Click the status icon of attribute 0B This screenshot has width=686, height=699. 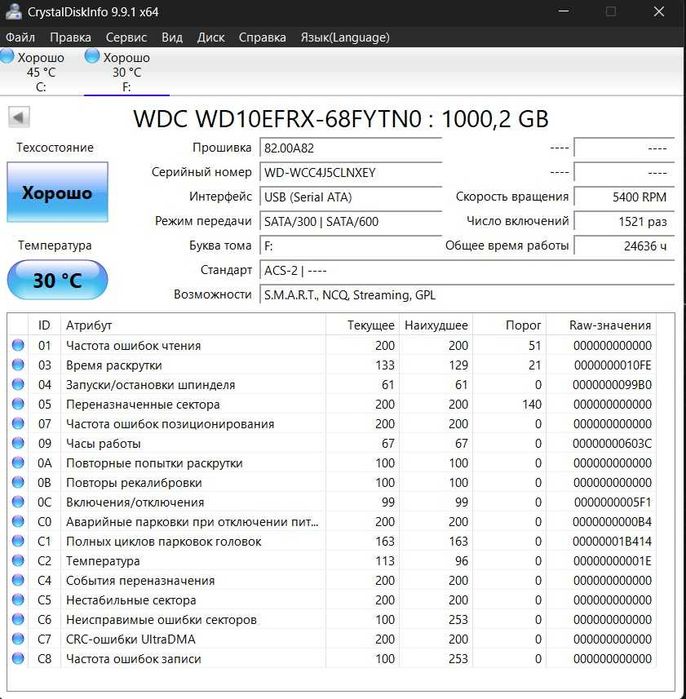click(x=18, y=482)
